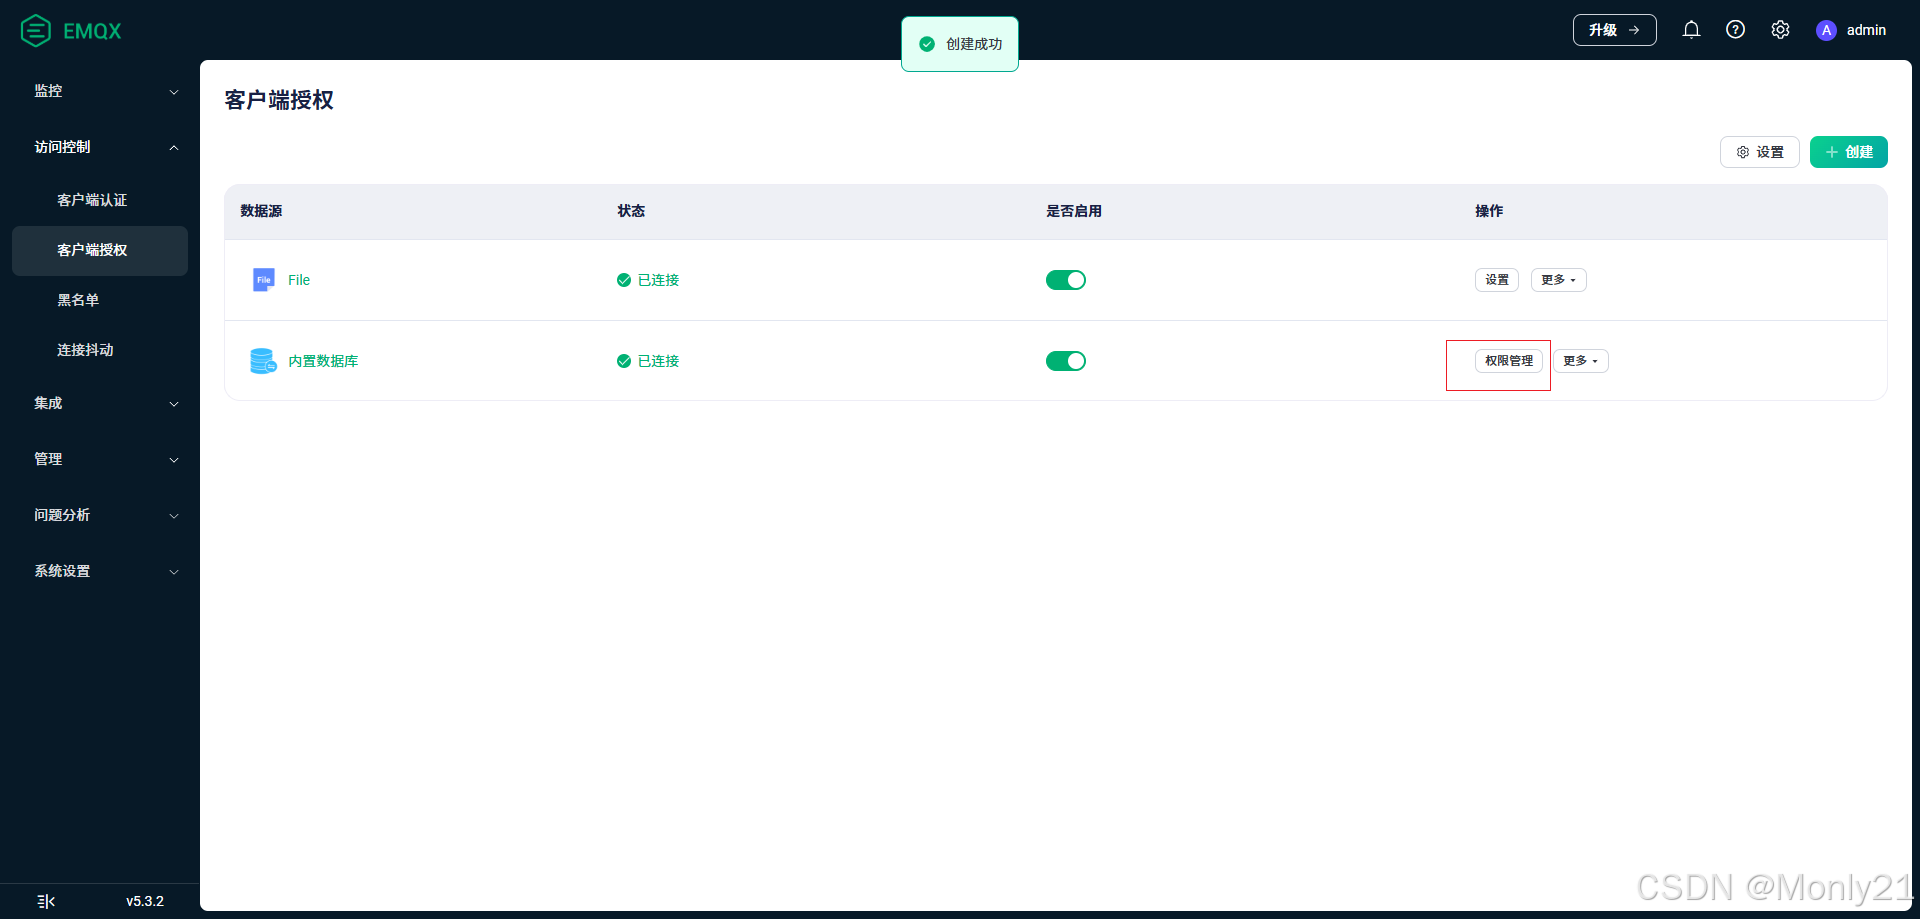1920x919 pixels.
Task: Click the 创建成功 success message
Action: (x=960, y=44)
